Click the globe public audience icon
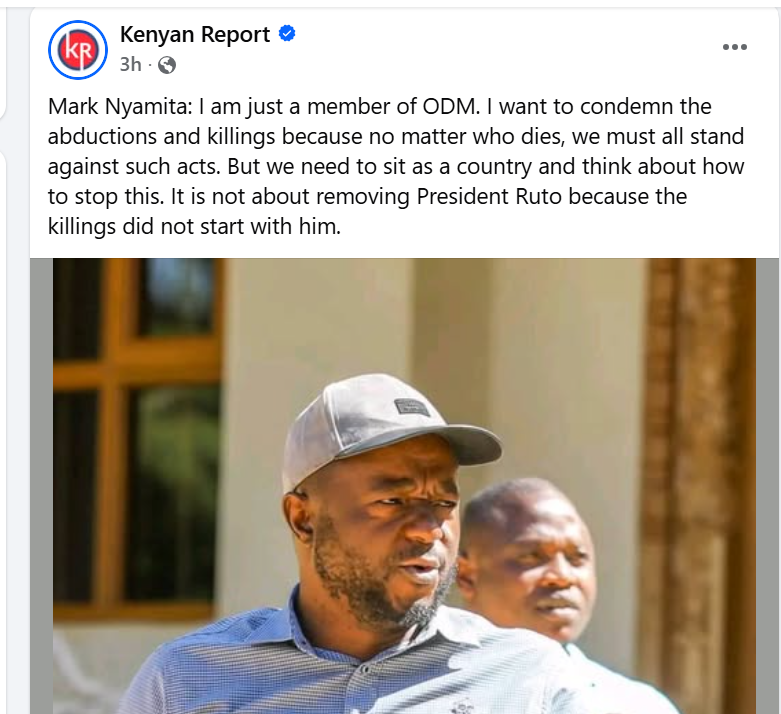Viewport: 781px width, 714px height. pyautogui.click(x=167, y=65)
